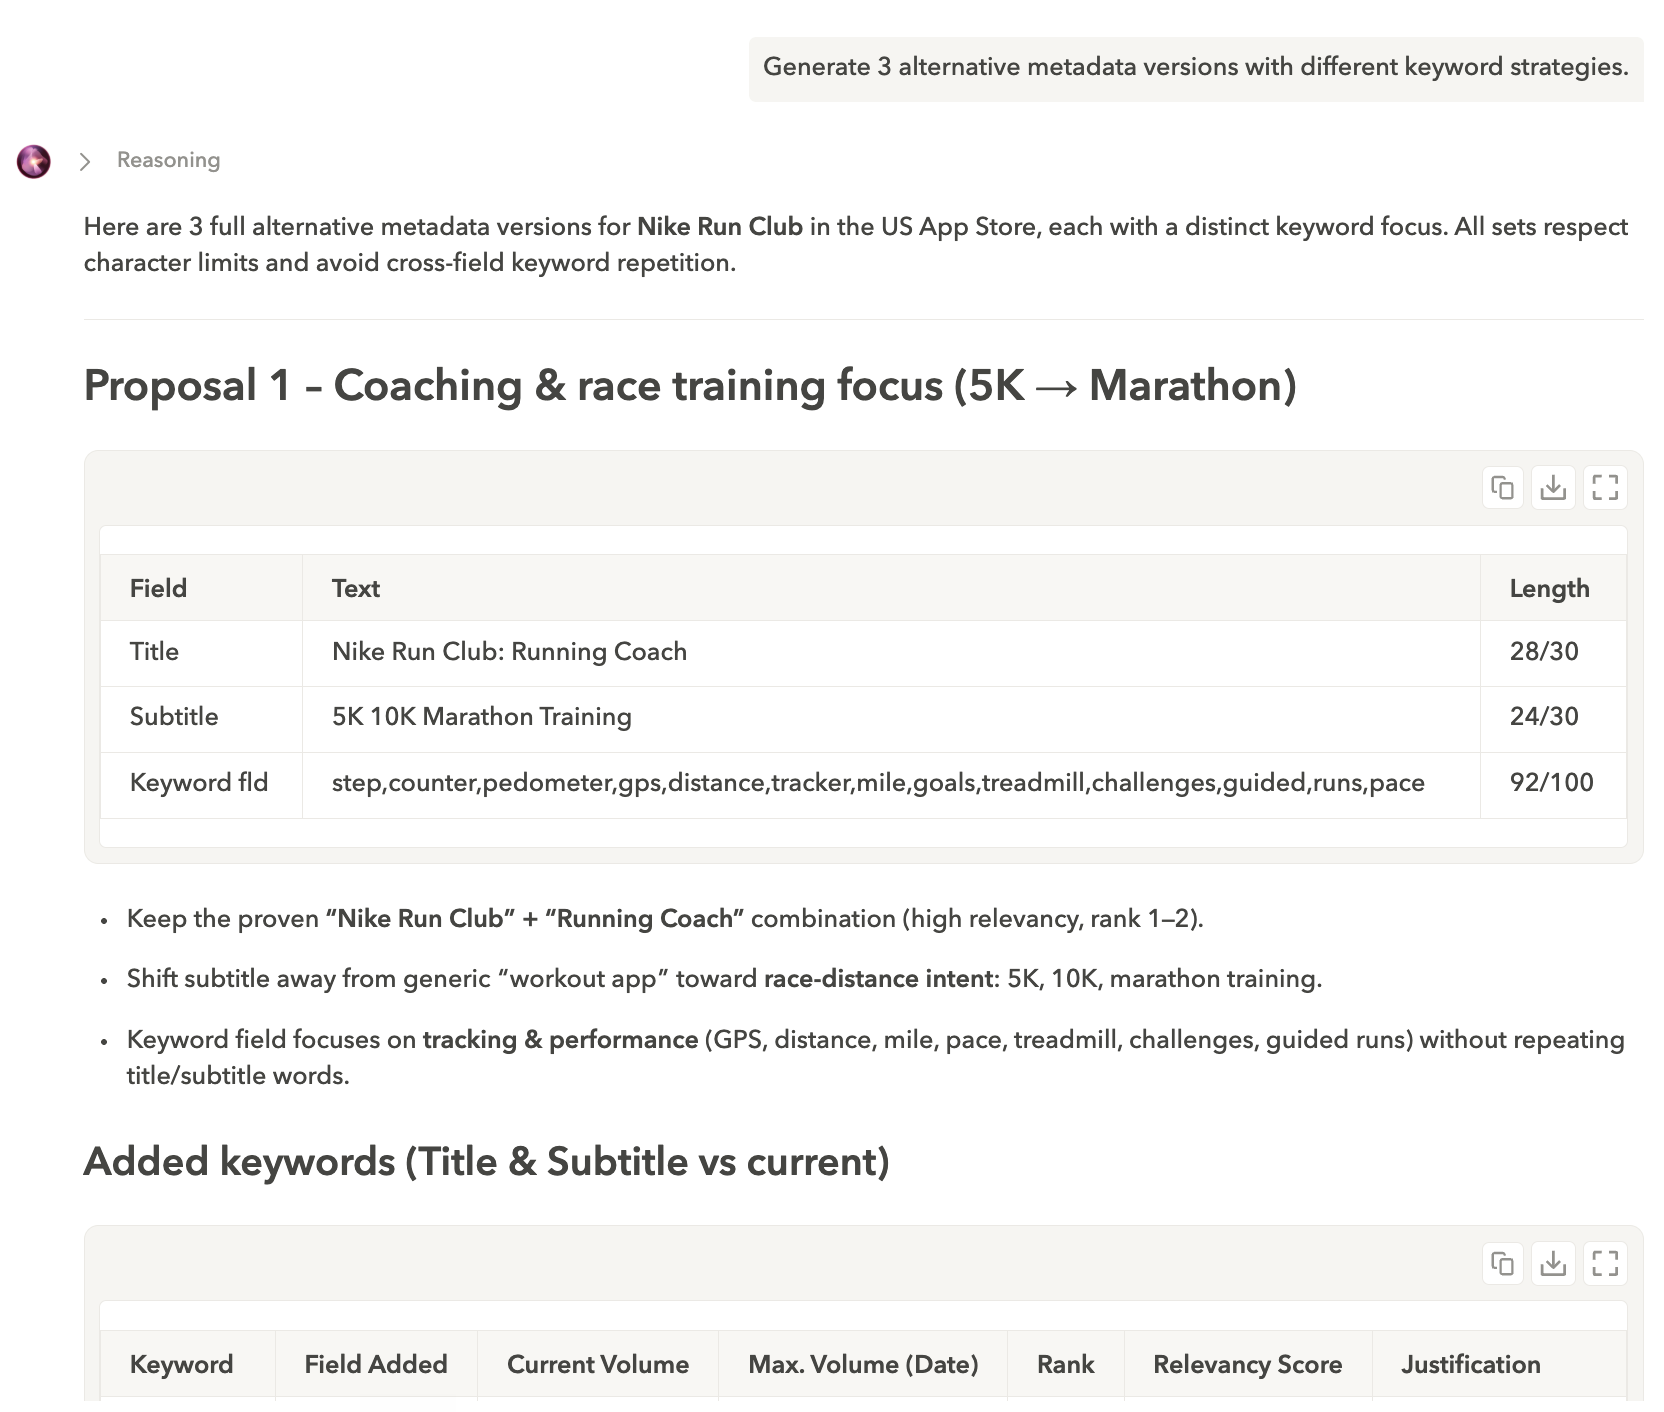Click bold Nike Run Club in intro
This screenshot has height=1412, width=1664.
720,227
